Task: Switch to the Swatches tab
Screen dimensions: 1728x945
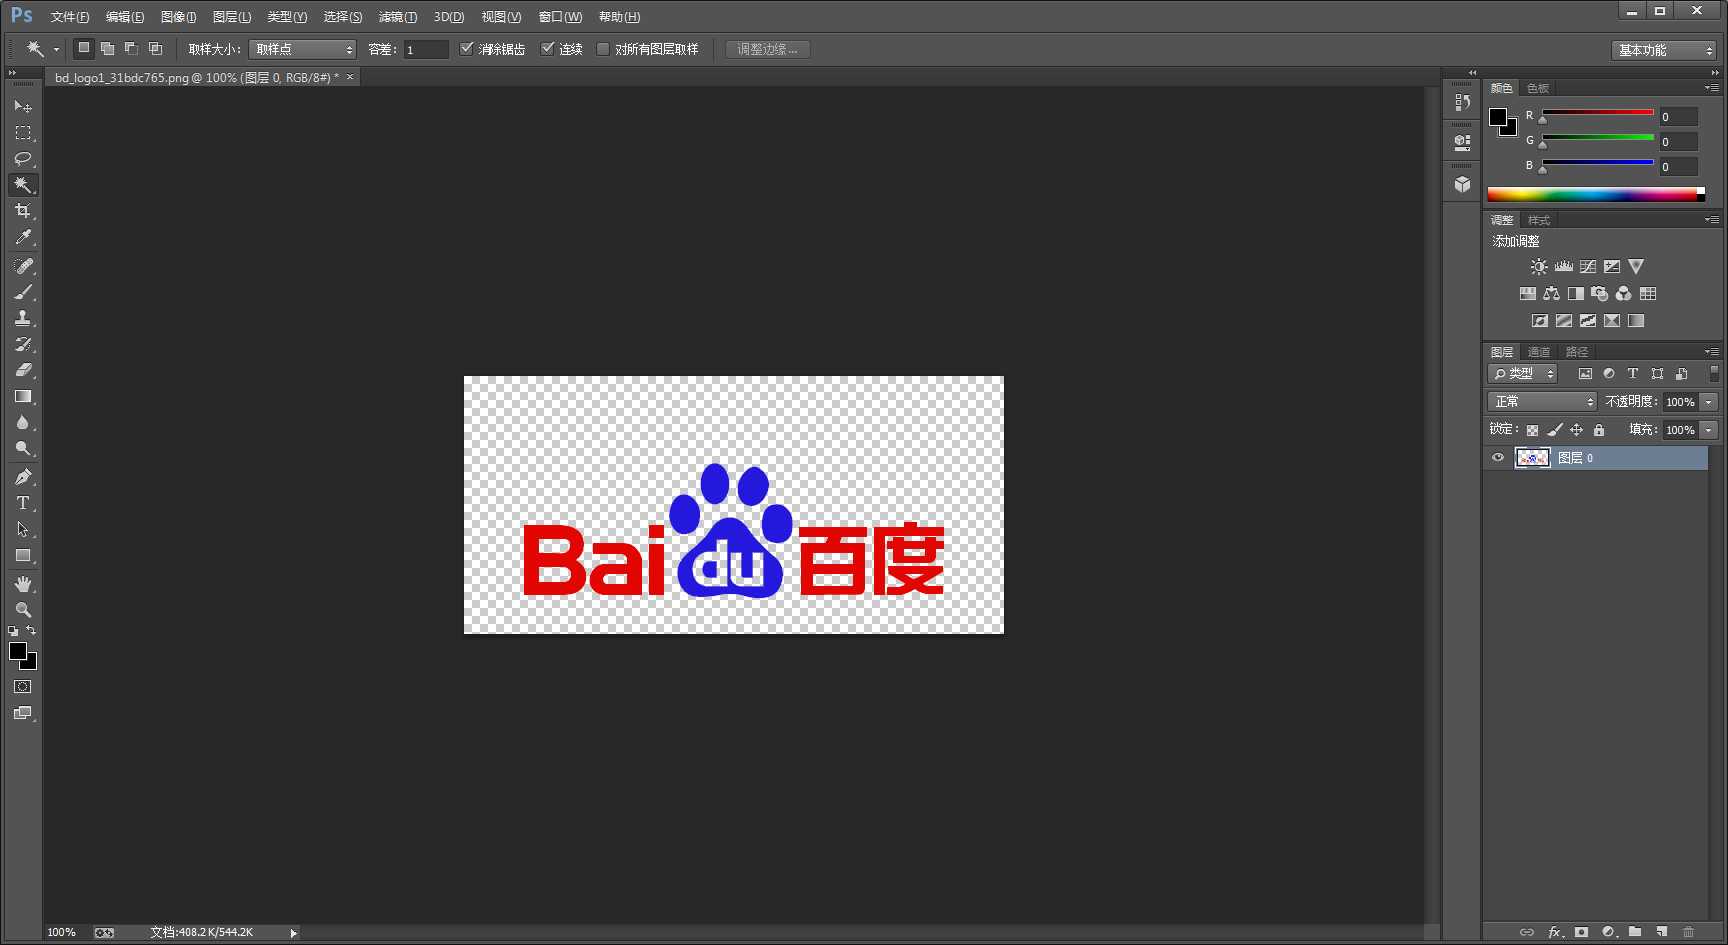Action: pyautogui.click(x=1537, y=88)
